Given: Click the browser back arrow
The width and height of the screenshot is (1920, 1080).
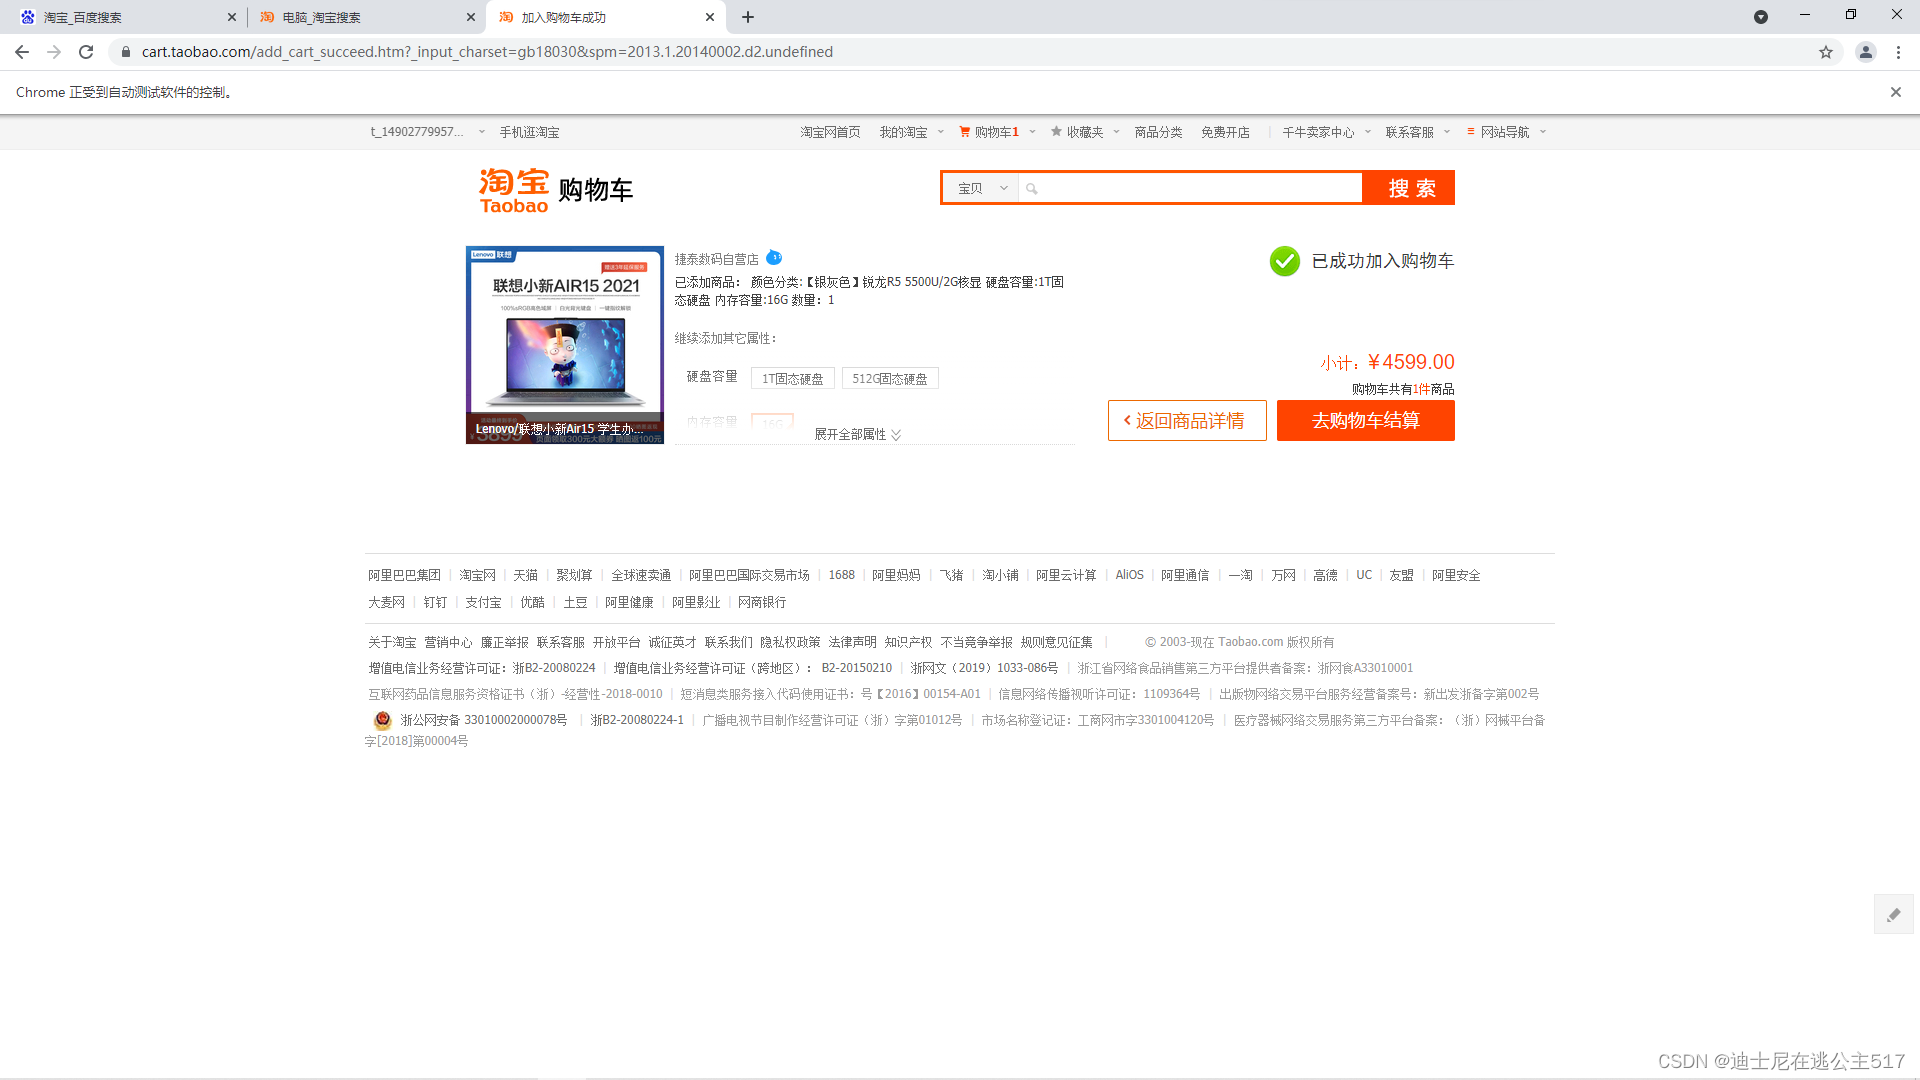Looking at the screenshot, I should [22, 52].
